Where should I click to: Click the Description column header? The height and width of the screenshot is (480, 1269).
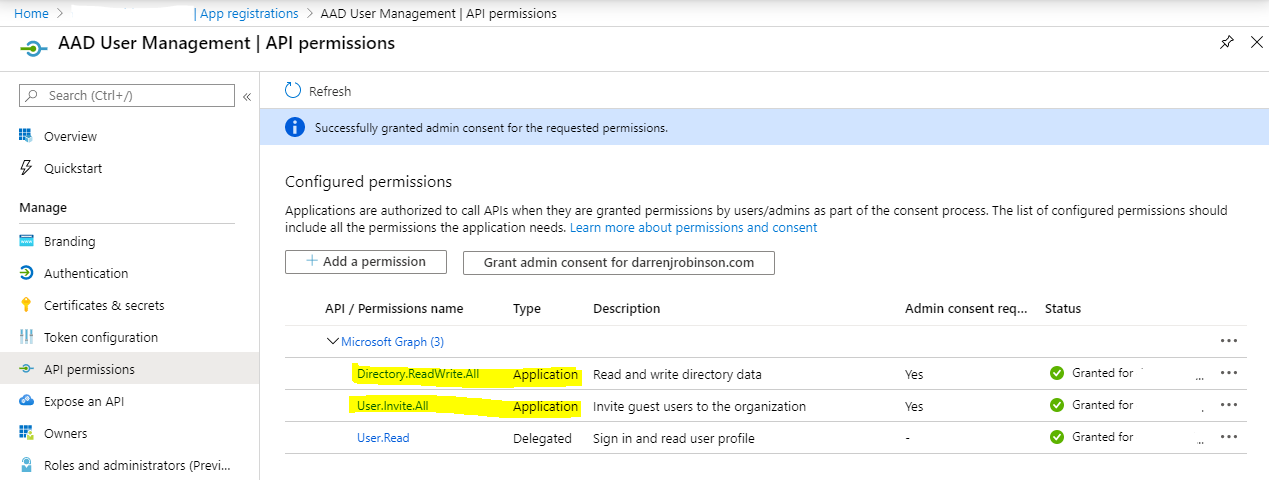tap(626, 308)
